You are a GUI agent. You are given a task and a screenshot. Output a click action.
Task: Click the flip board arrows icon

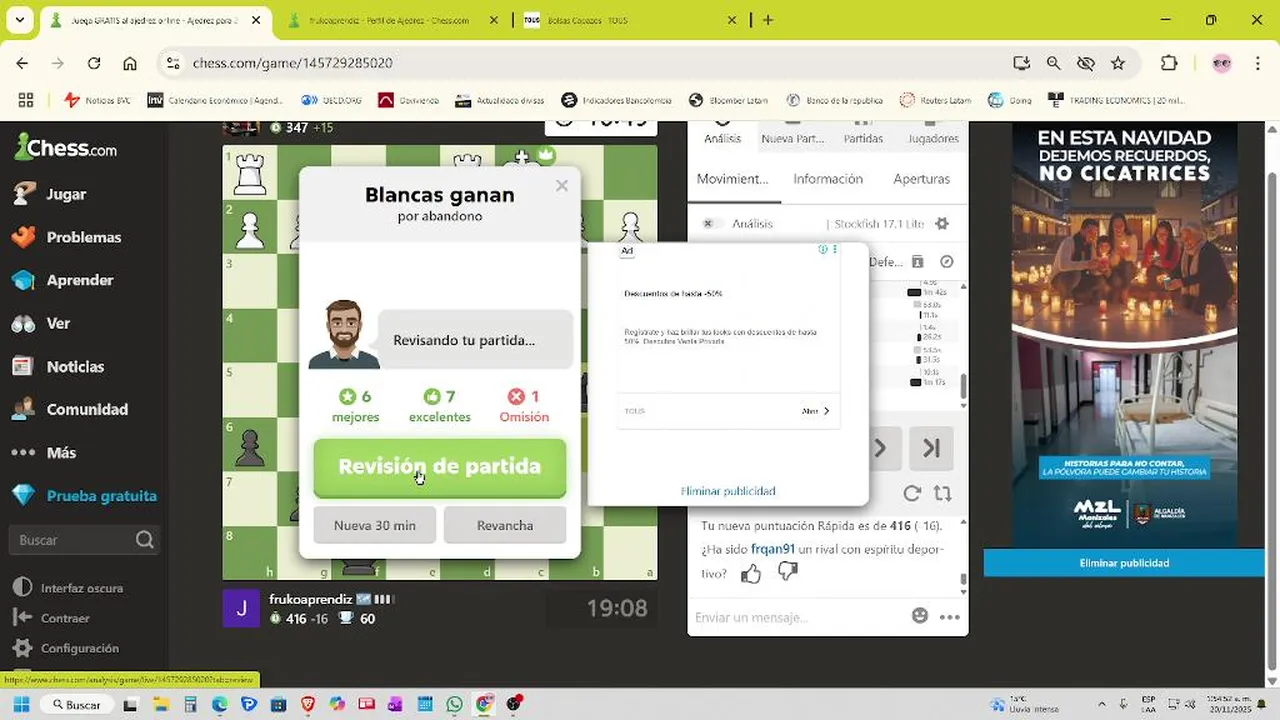[942, 493]
